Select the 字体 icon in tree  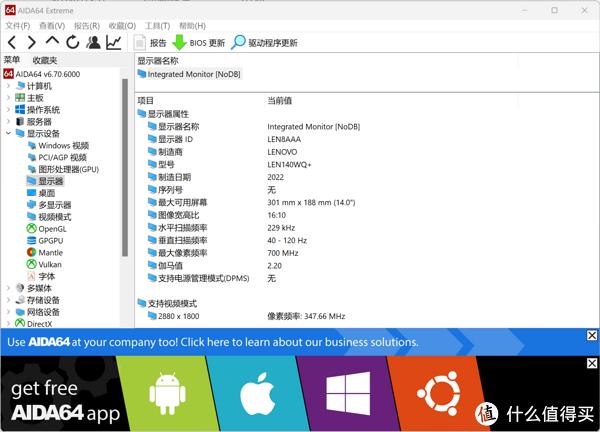tap(31, 276)
